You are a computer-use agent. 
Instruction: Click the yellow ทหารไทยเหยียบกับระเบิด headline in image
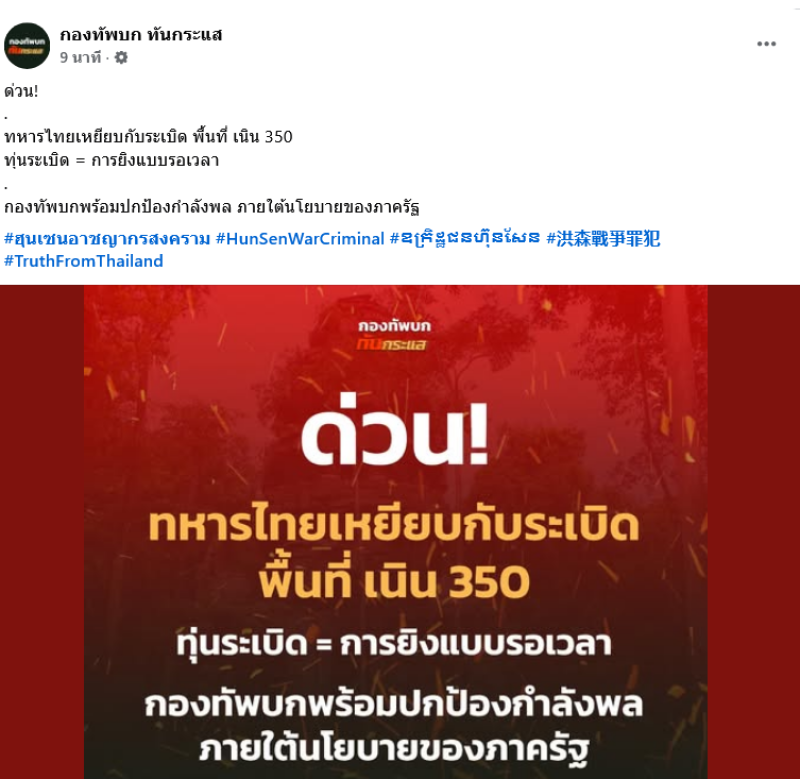click(393, 525)
